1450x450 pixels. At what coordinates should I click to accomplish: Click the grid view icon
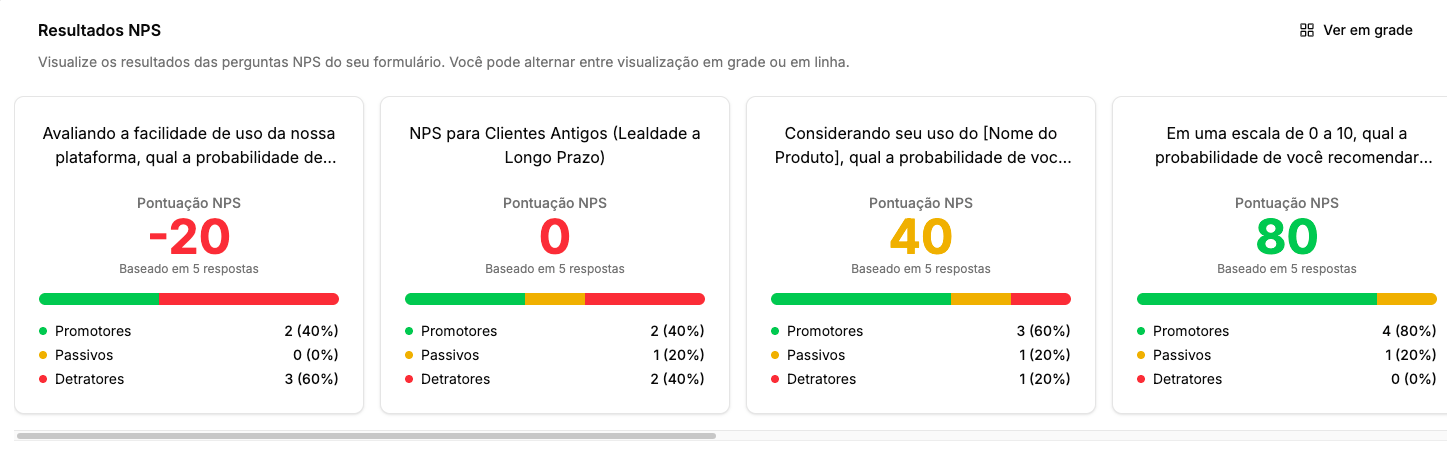click(x=1306, y=30)
